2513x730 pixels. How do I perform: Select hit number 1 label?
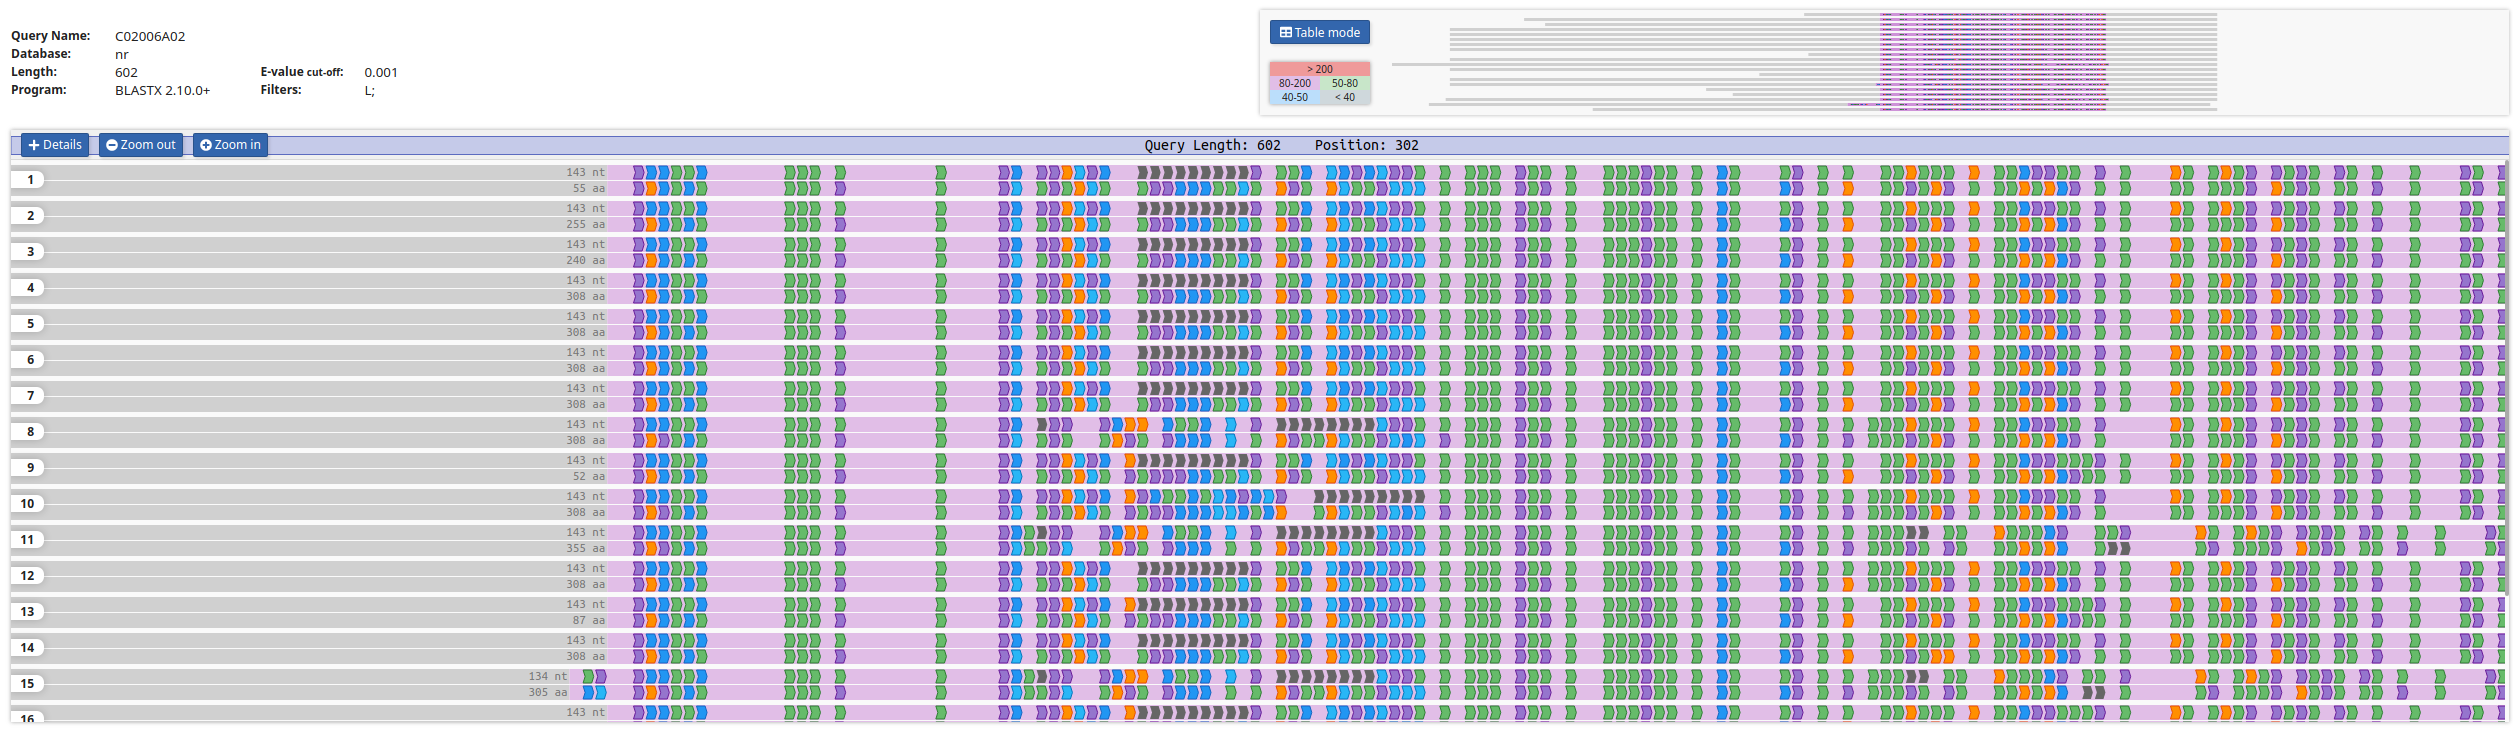point(30,180)
